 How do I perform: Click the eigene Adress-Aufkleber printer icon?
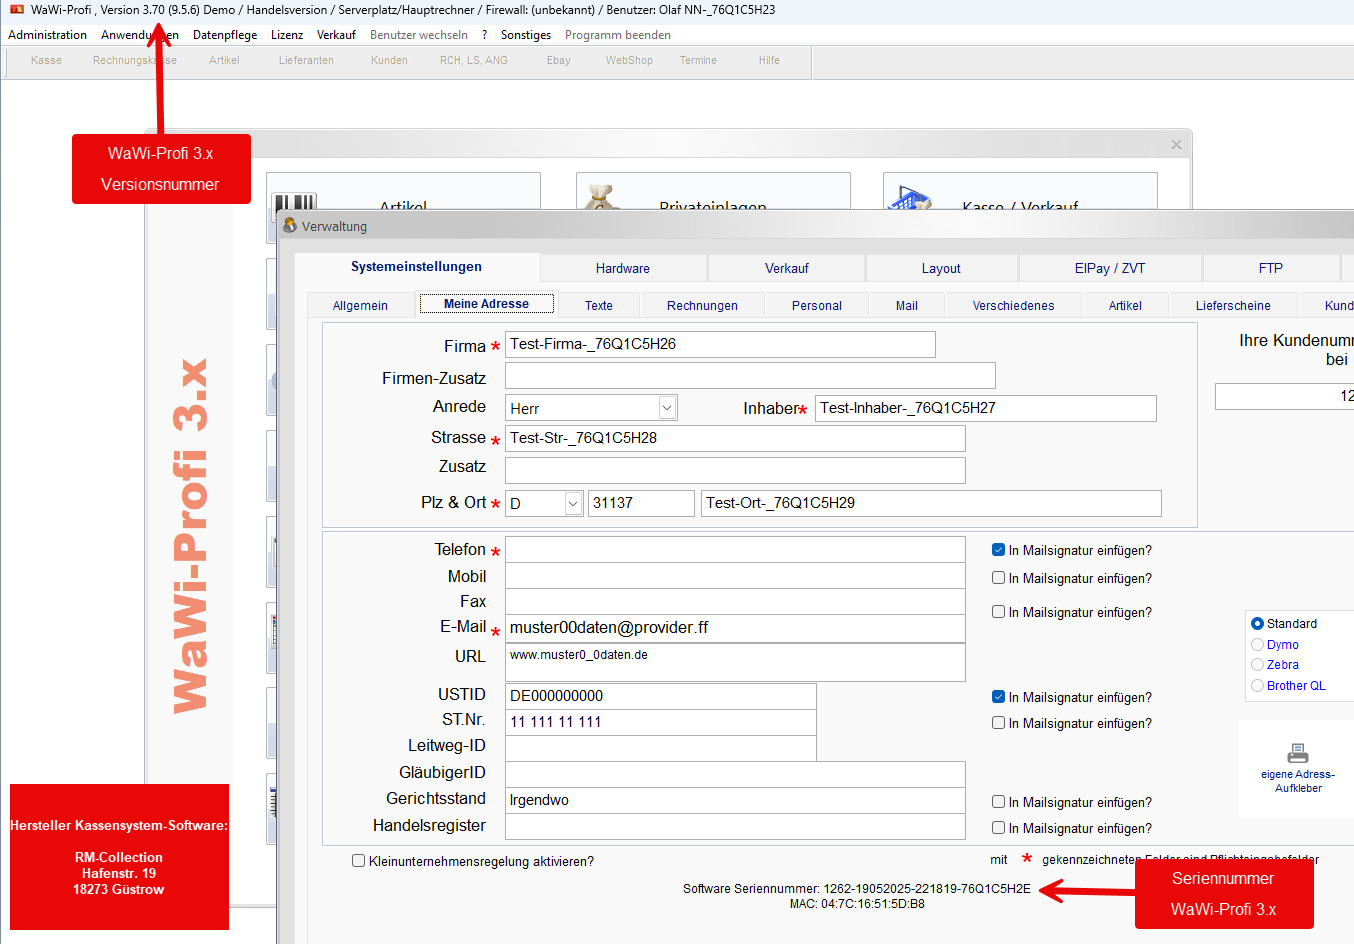click(x=1298, y=753)
